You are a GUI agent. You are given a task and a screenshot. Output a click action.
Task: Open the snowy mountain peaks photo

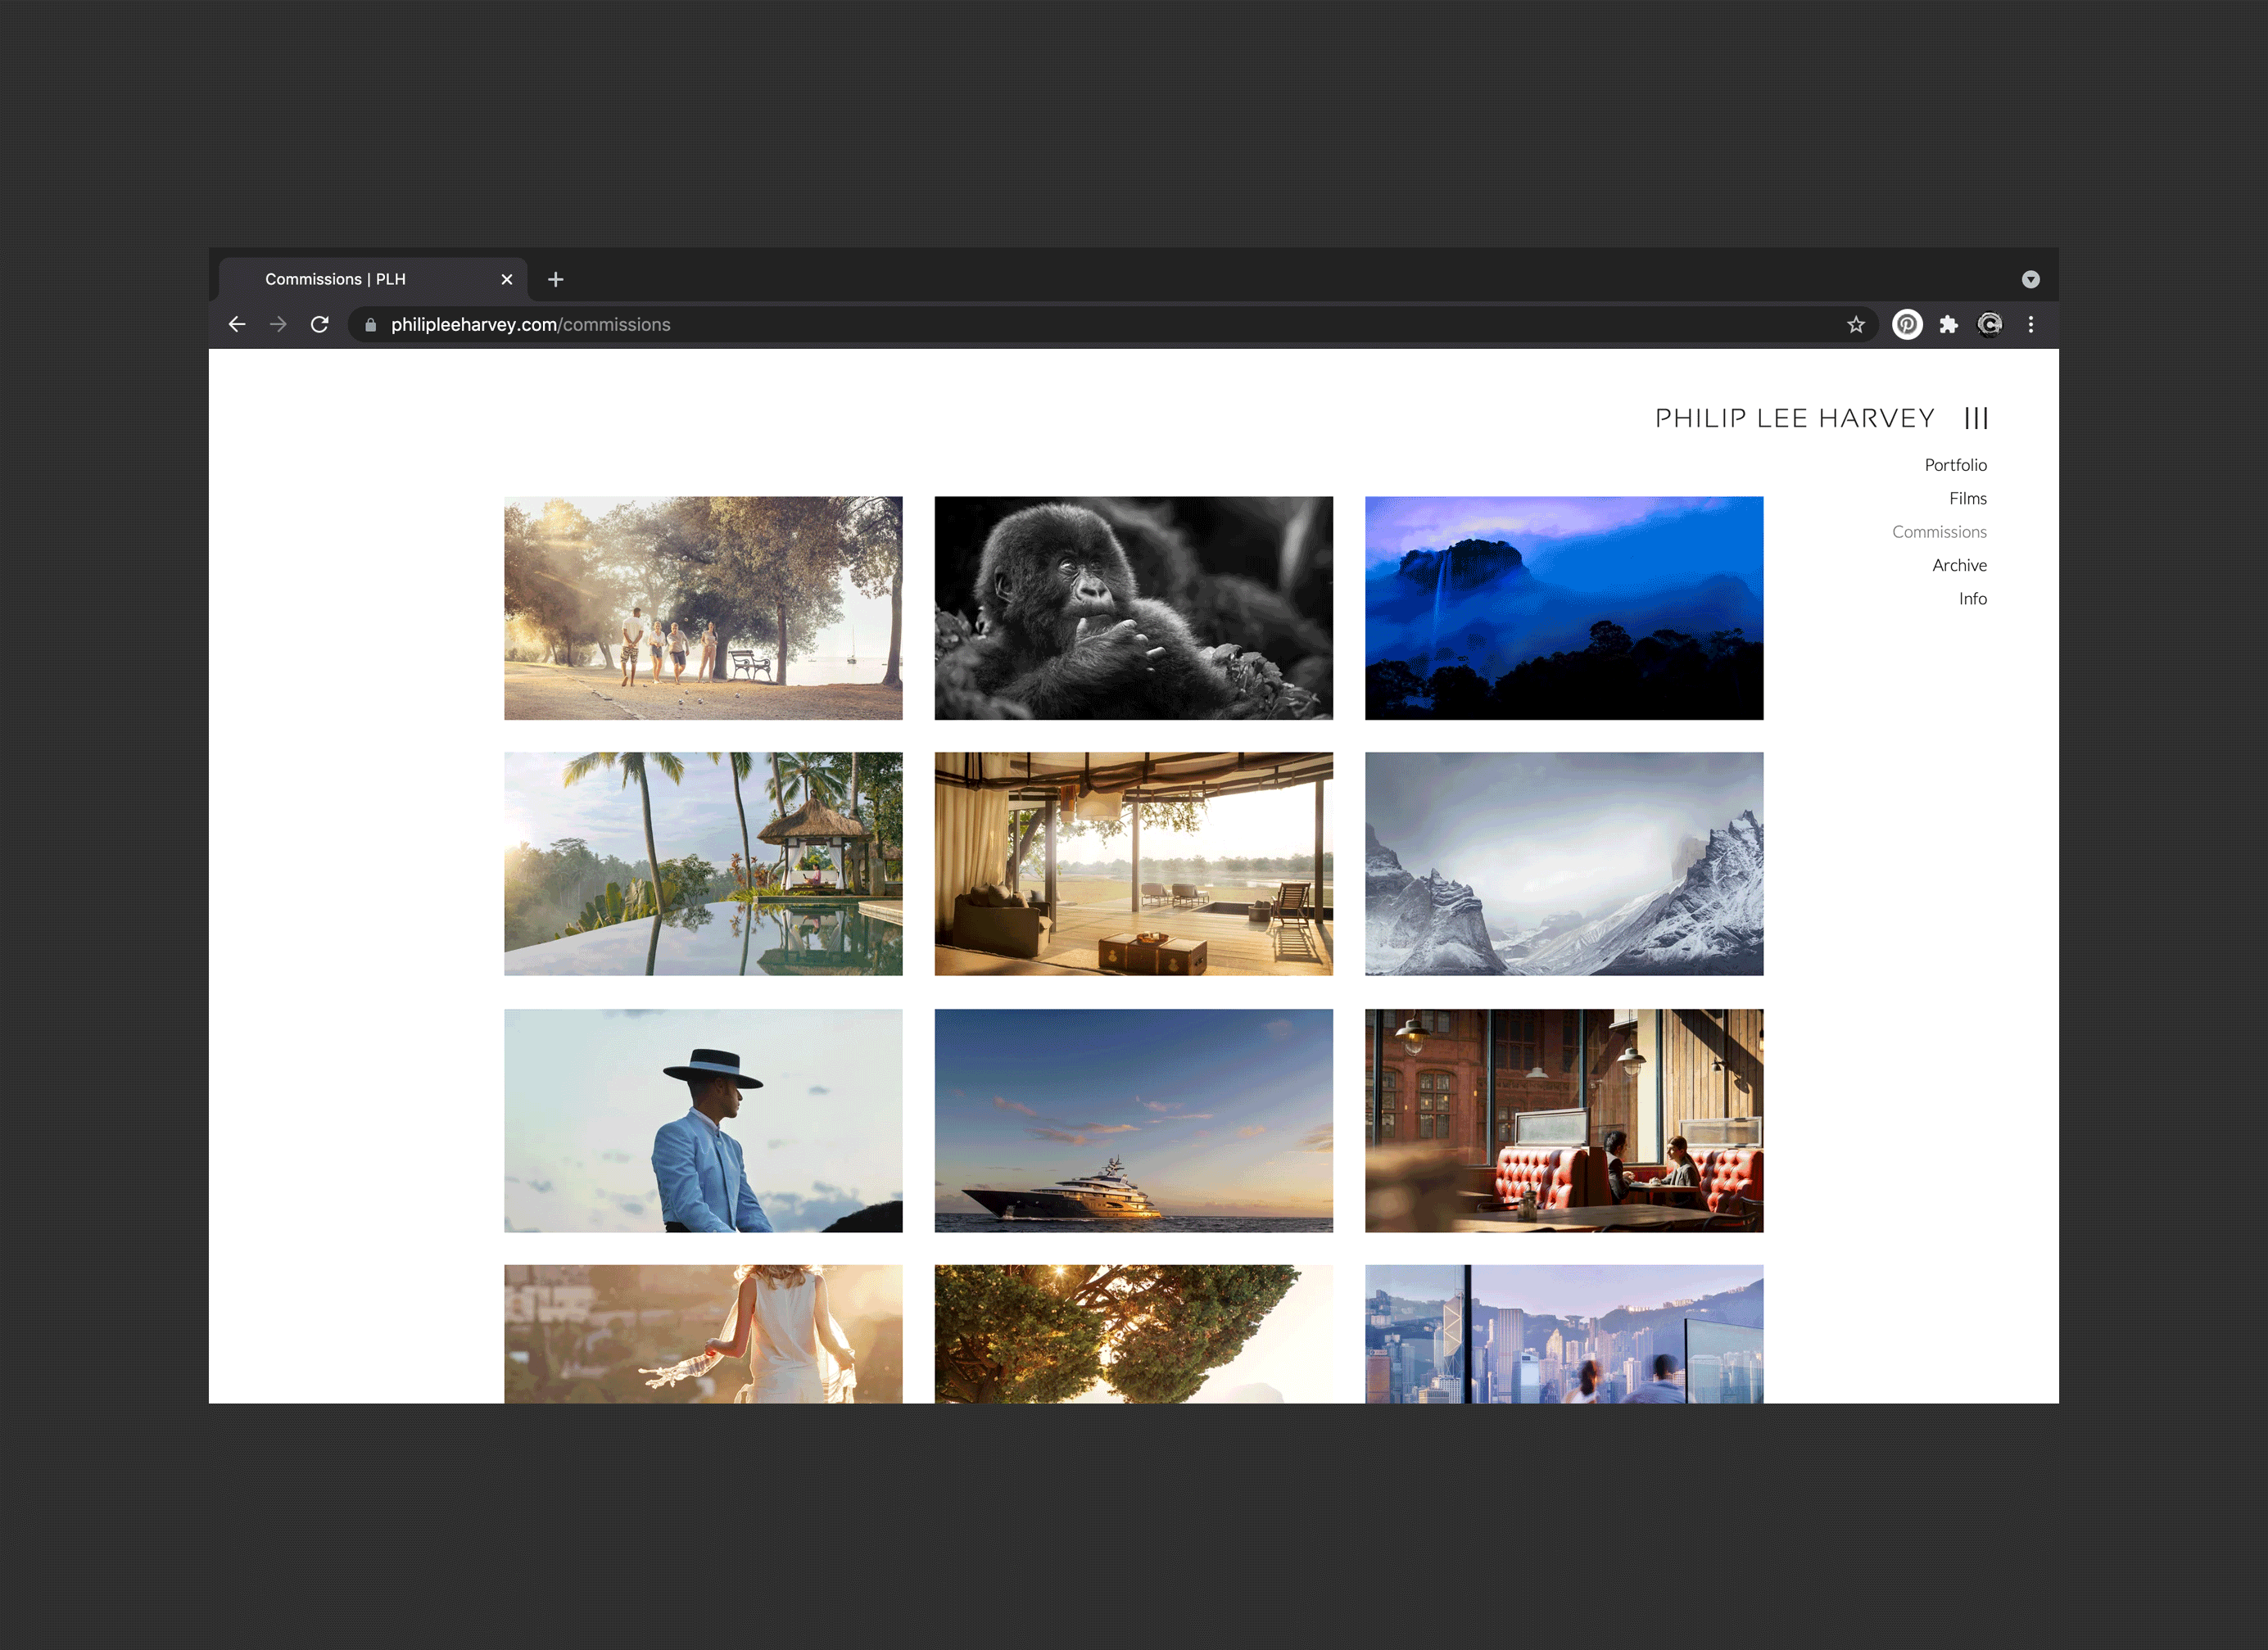tap(1564, 864)
